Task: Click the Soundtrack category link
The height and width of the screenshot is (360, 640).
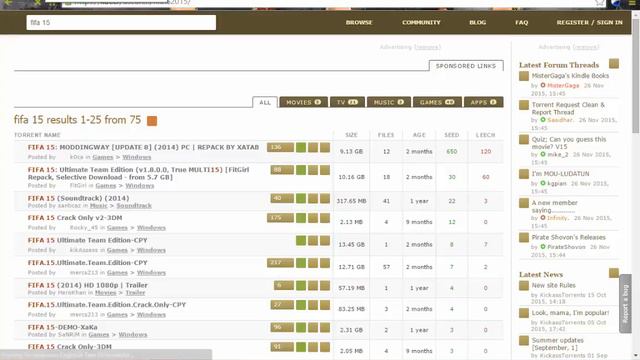Action: click(134, 206)
